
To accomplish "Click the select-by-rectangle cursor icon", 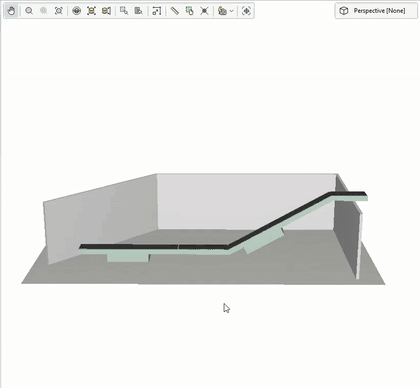I will pyautogui.click(x=124, y=11).
